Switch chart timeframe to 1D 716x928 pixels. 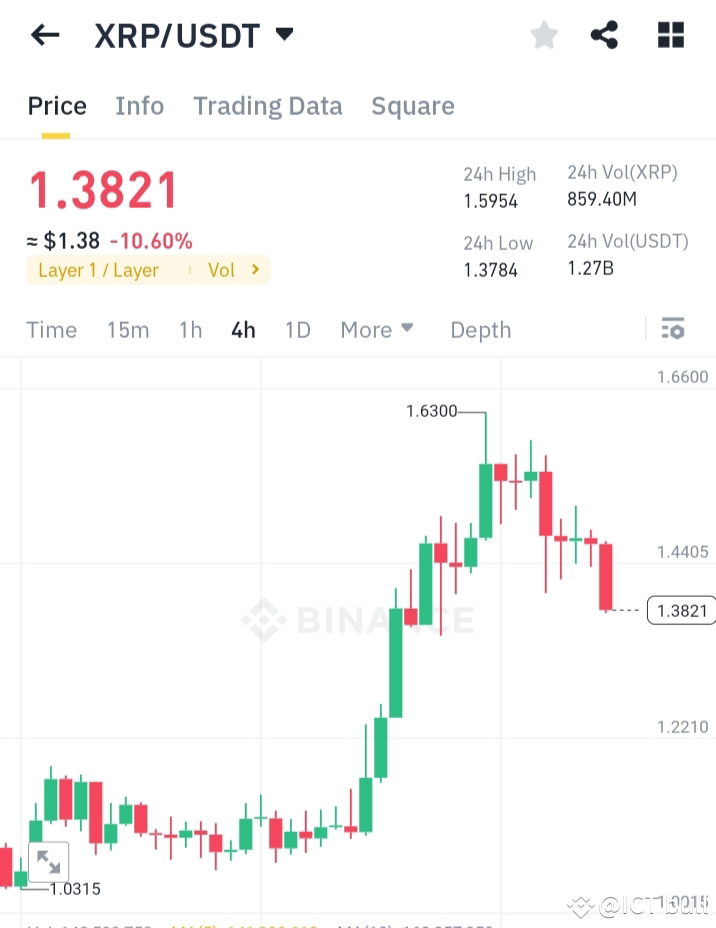tap(297, 329)
